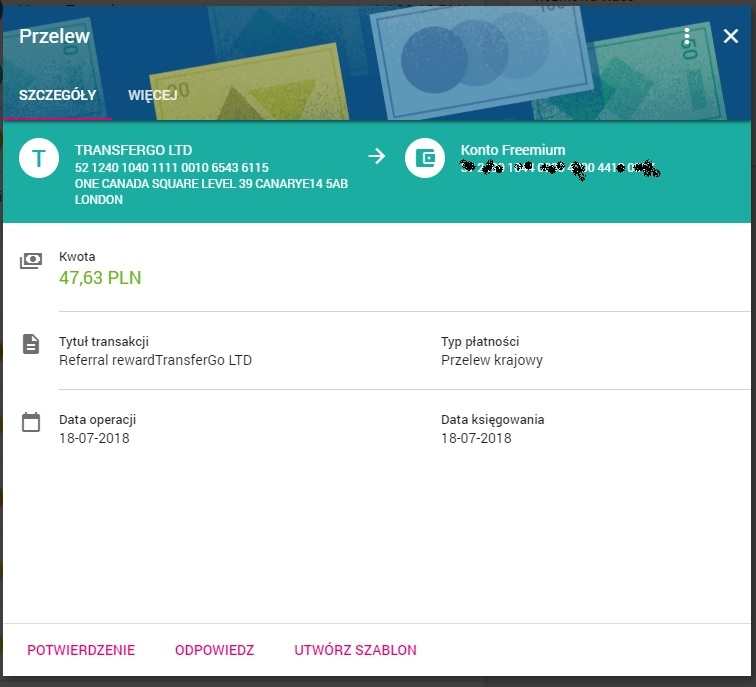Click the Data operacji label
This screenshot has height=687, width=756.
(97, 419)
